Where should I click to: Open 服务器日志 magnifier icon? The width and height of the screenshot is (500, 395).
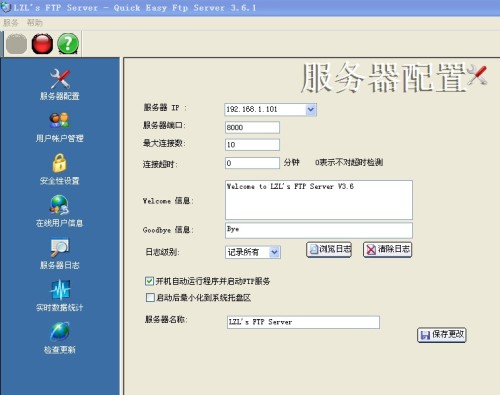tap(60, 247)
